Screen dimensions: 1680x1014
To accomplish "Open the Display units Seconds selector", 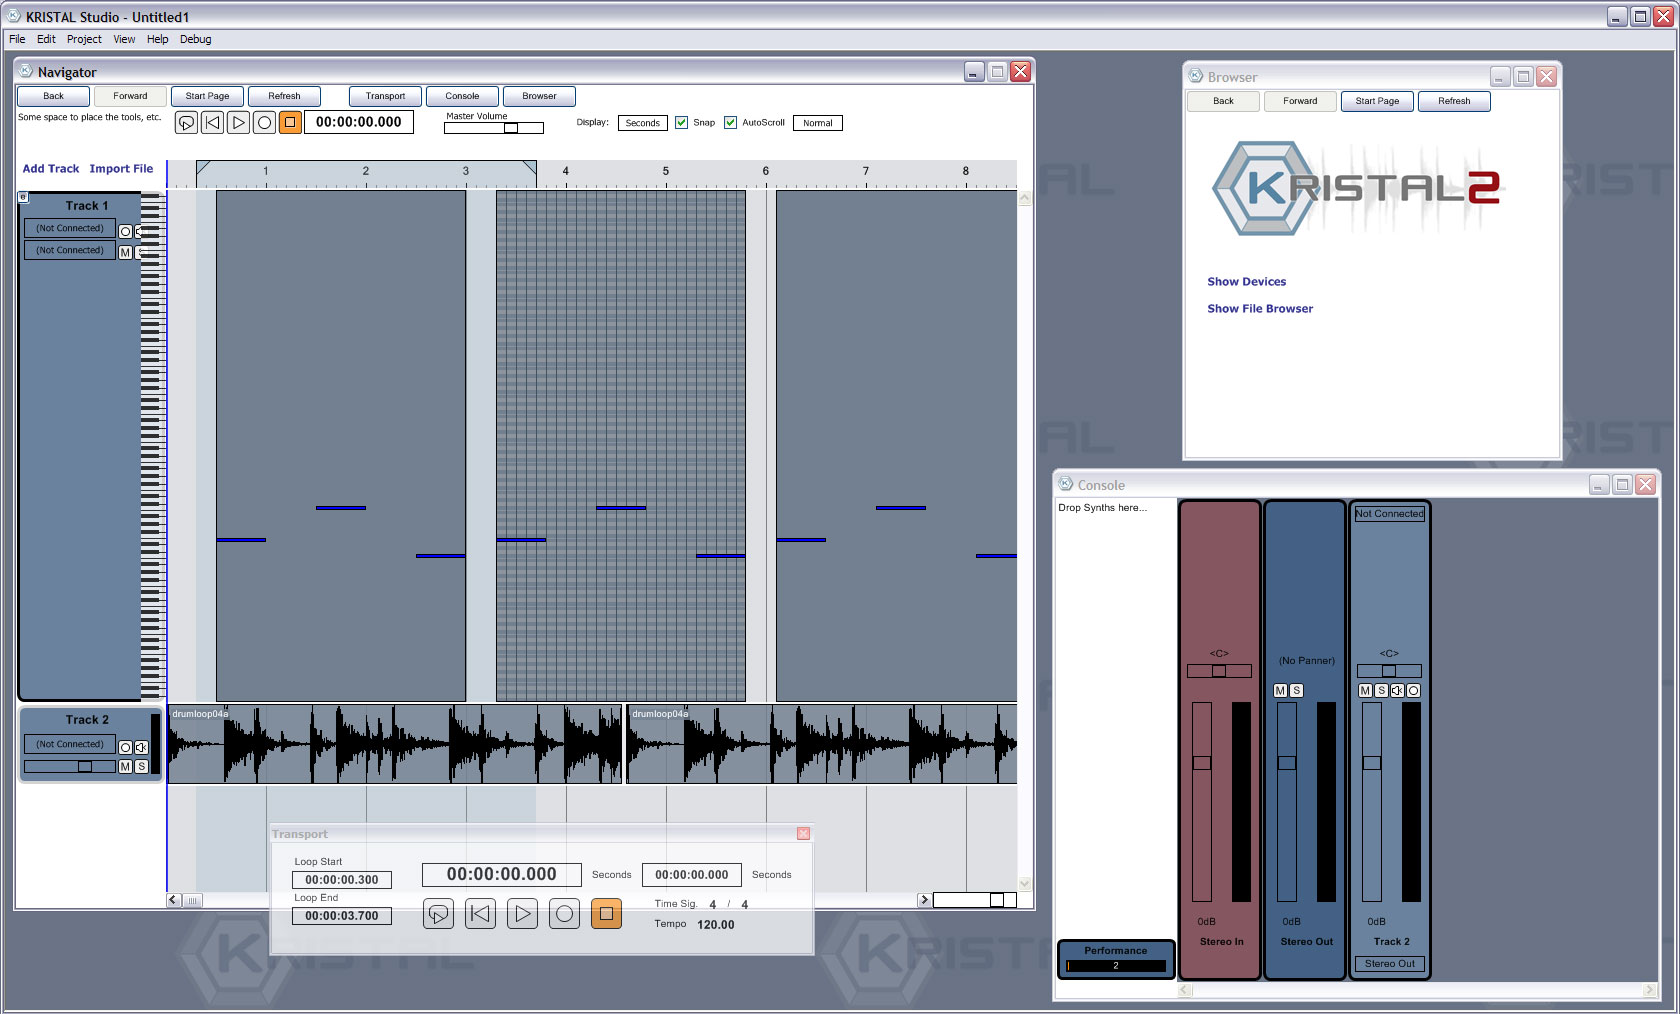I will pos(643,123).
